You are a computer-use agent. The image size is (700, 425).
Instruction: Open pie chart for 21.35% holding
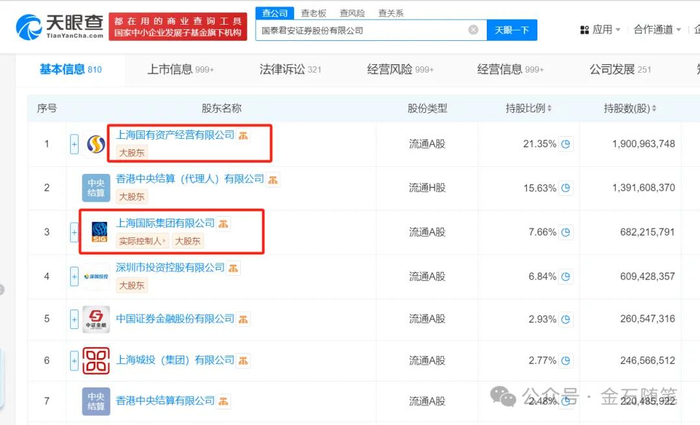pos(566,144)
